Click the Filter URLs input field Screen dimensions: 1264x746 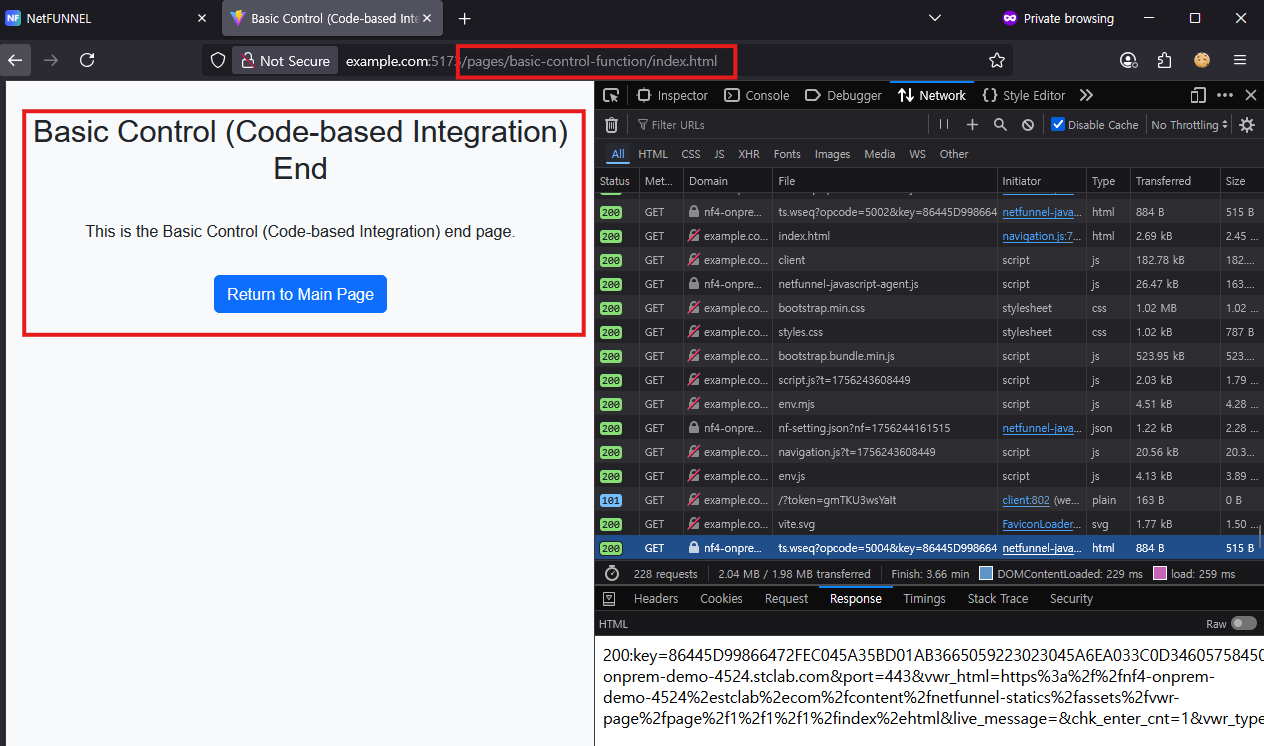click(780, 125)
